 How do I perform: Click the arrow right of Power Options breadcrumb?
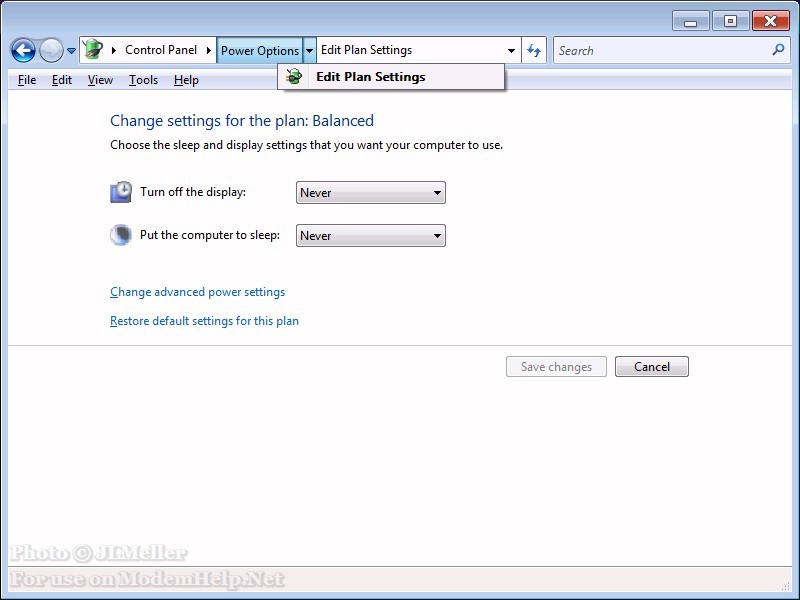(310, 51)
